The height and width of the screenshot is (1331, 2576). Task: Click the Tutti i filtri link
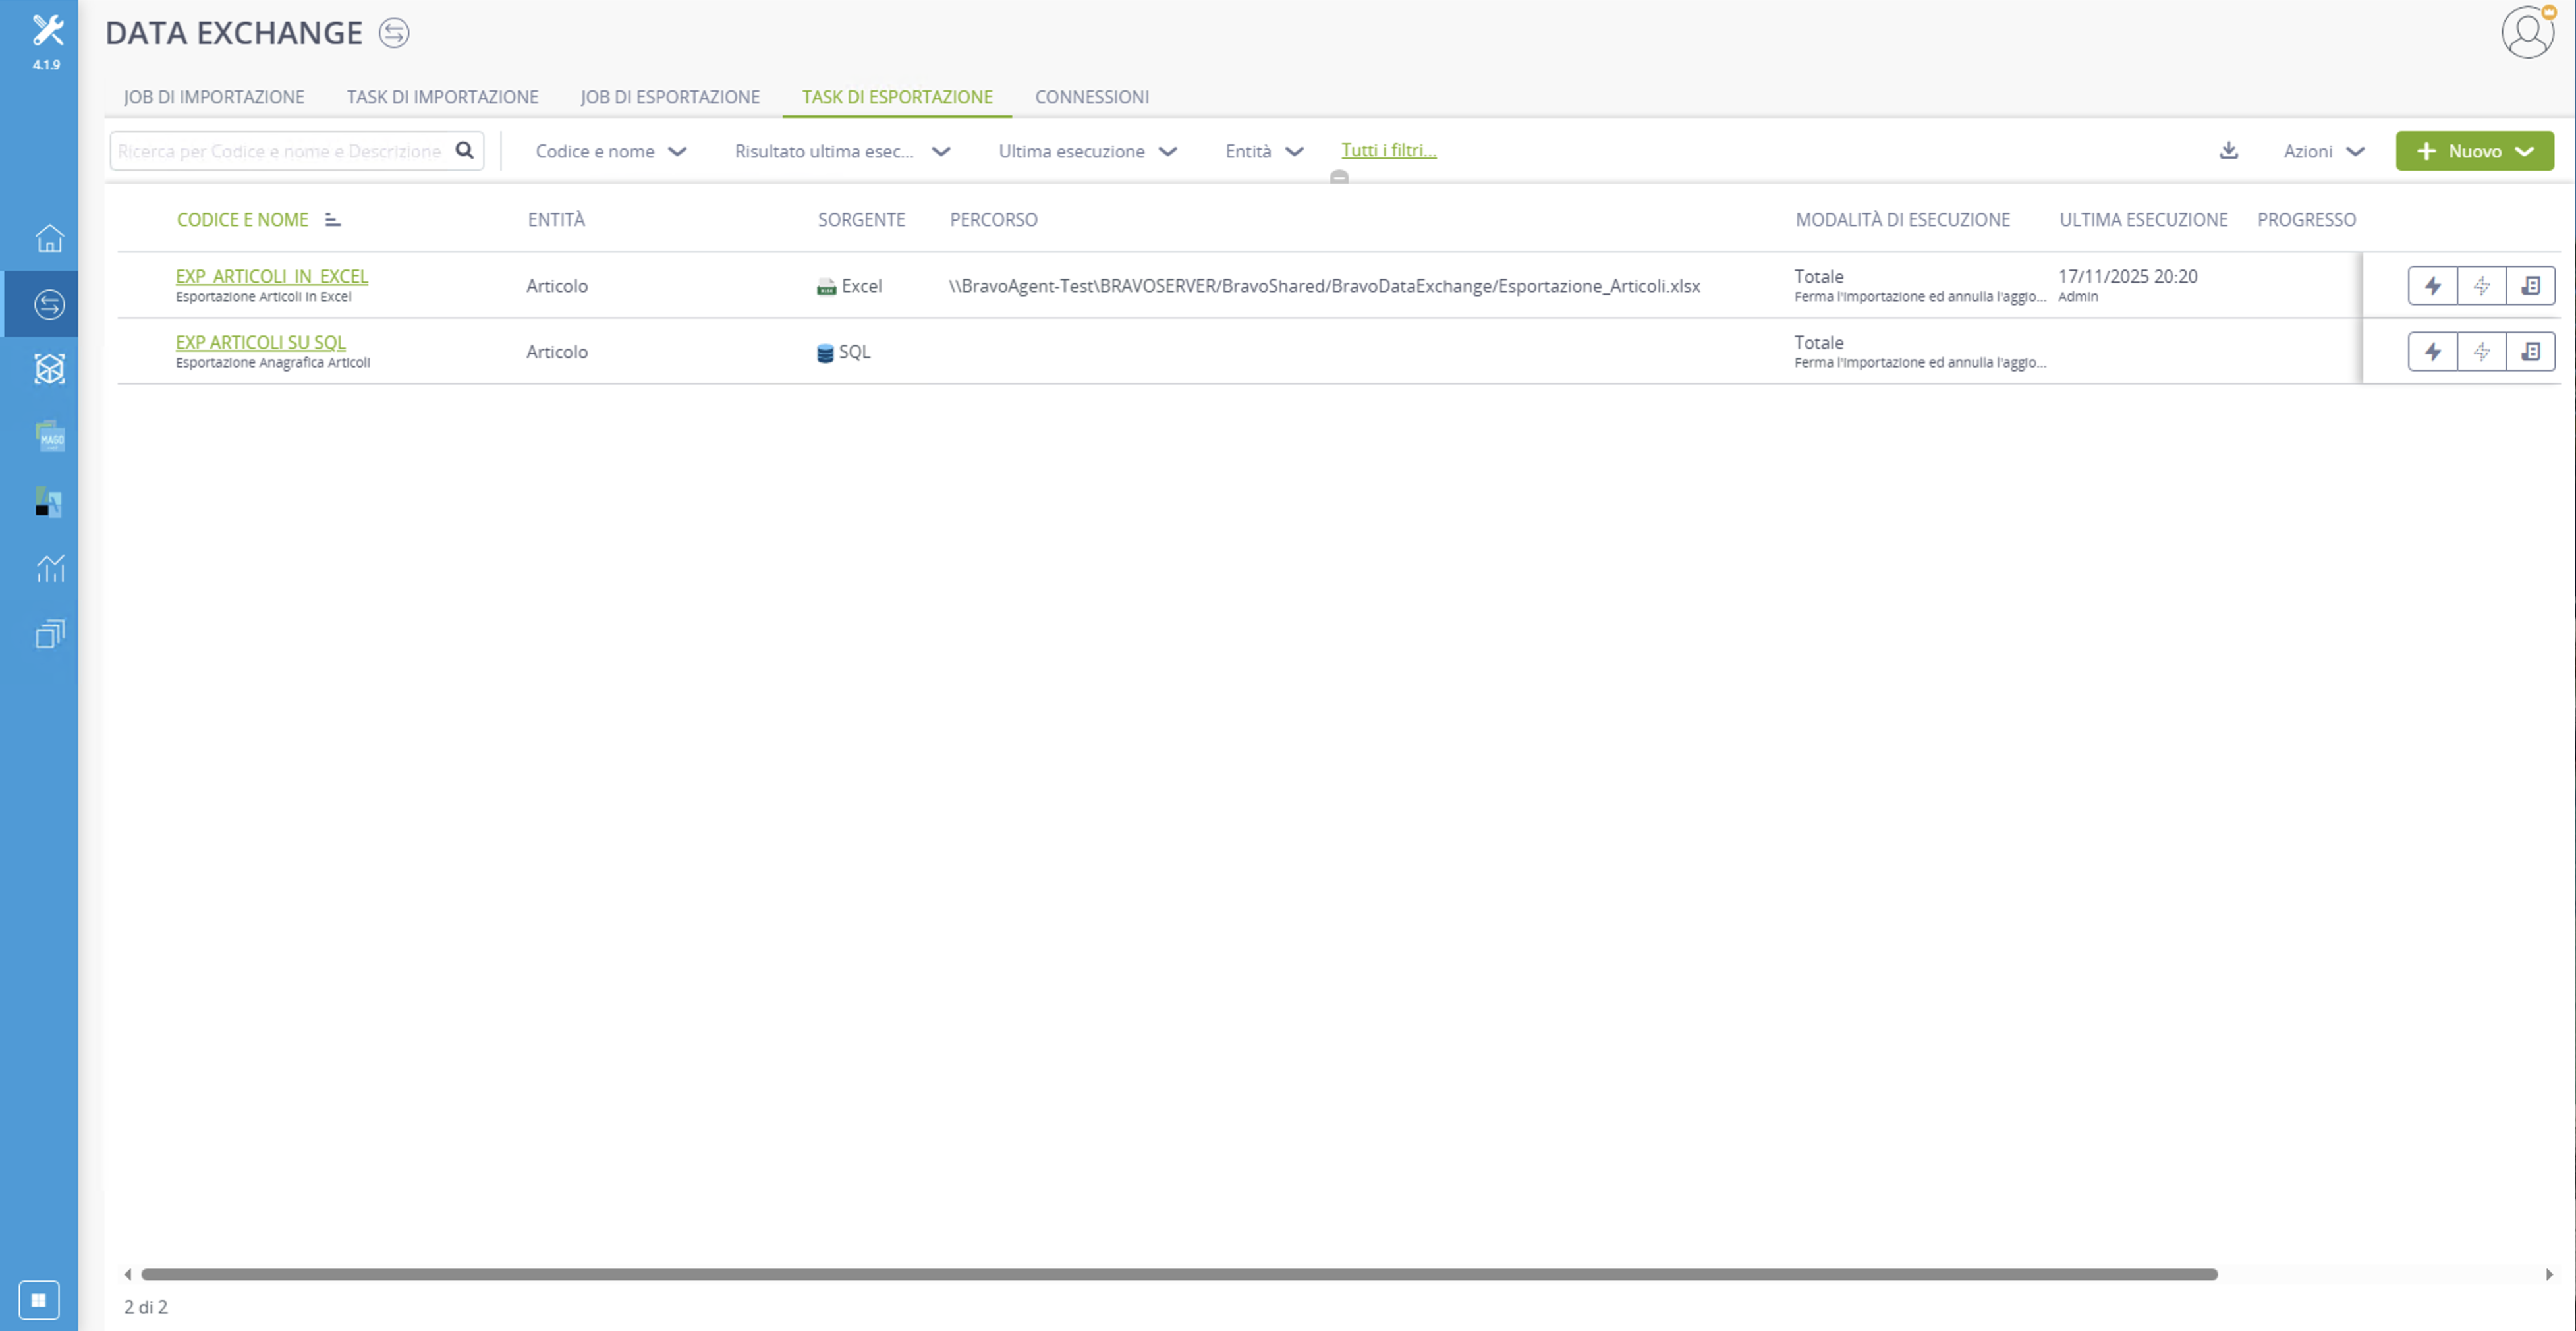click(x=1388, y=150)
